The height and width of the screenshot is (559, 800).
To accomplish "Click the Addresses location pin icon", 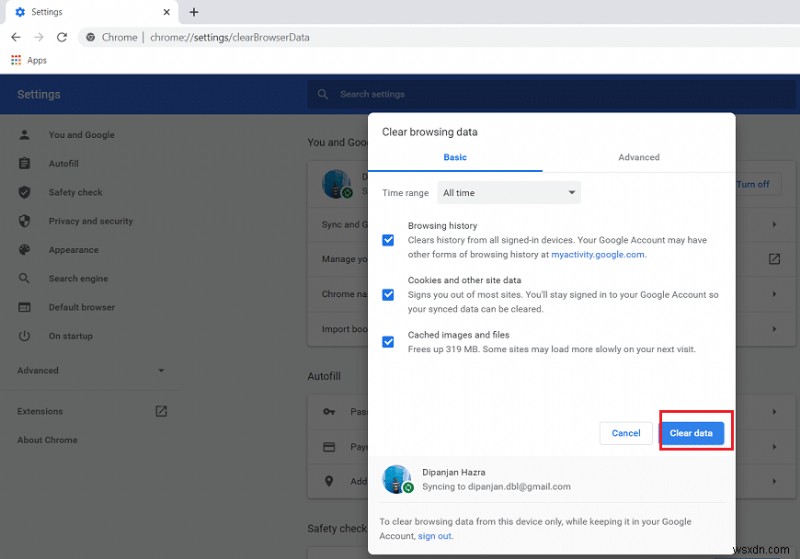I will point(329,481).
